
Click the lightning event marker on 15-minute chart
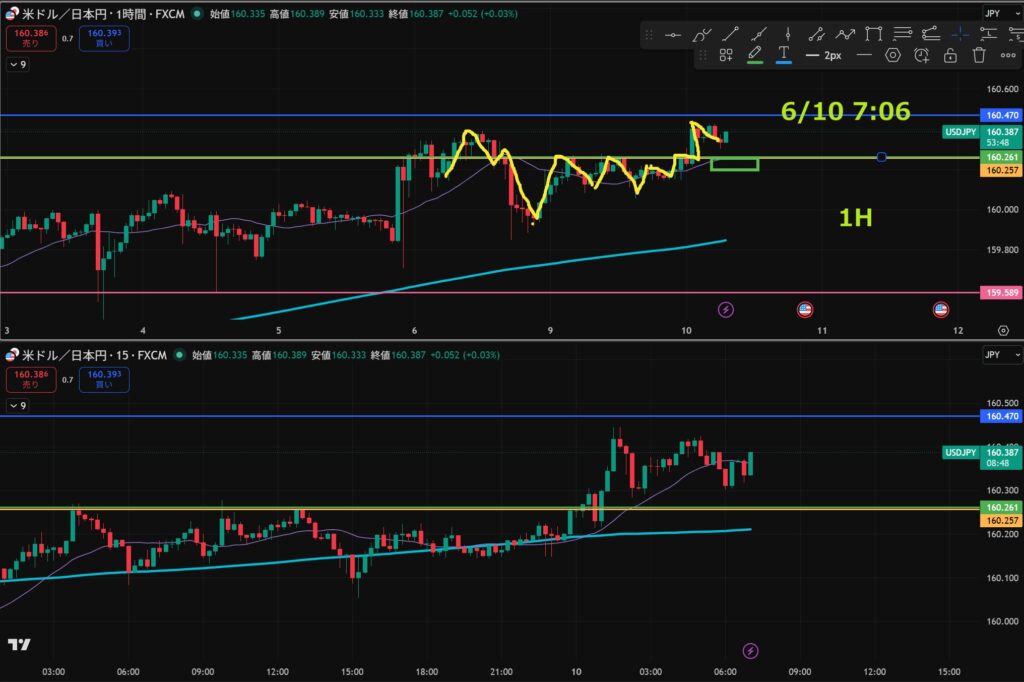pyautogui.click(x=750, y=651)
